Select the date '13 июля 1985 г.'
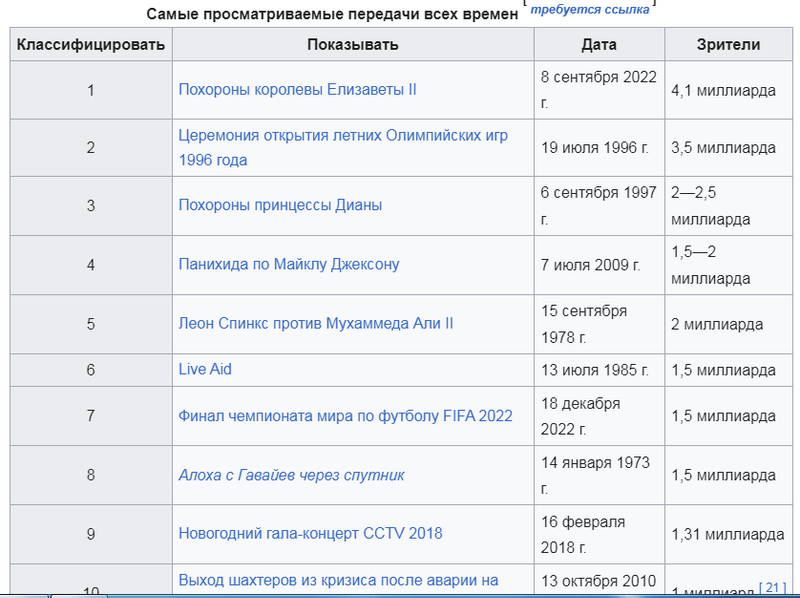 click(x=595, y=370)
